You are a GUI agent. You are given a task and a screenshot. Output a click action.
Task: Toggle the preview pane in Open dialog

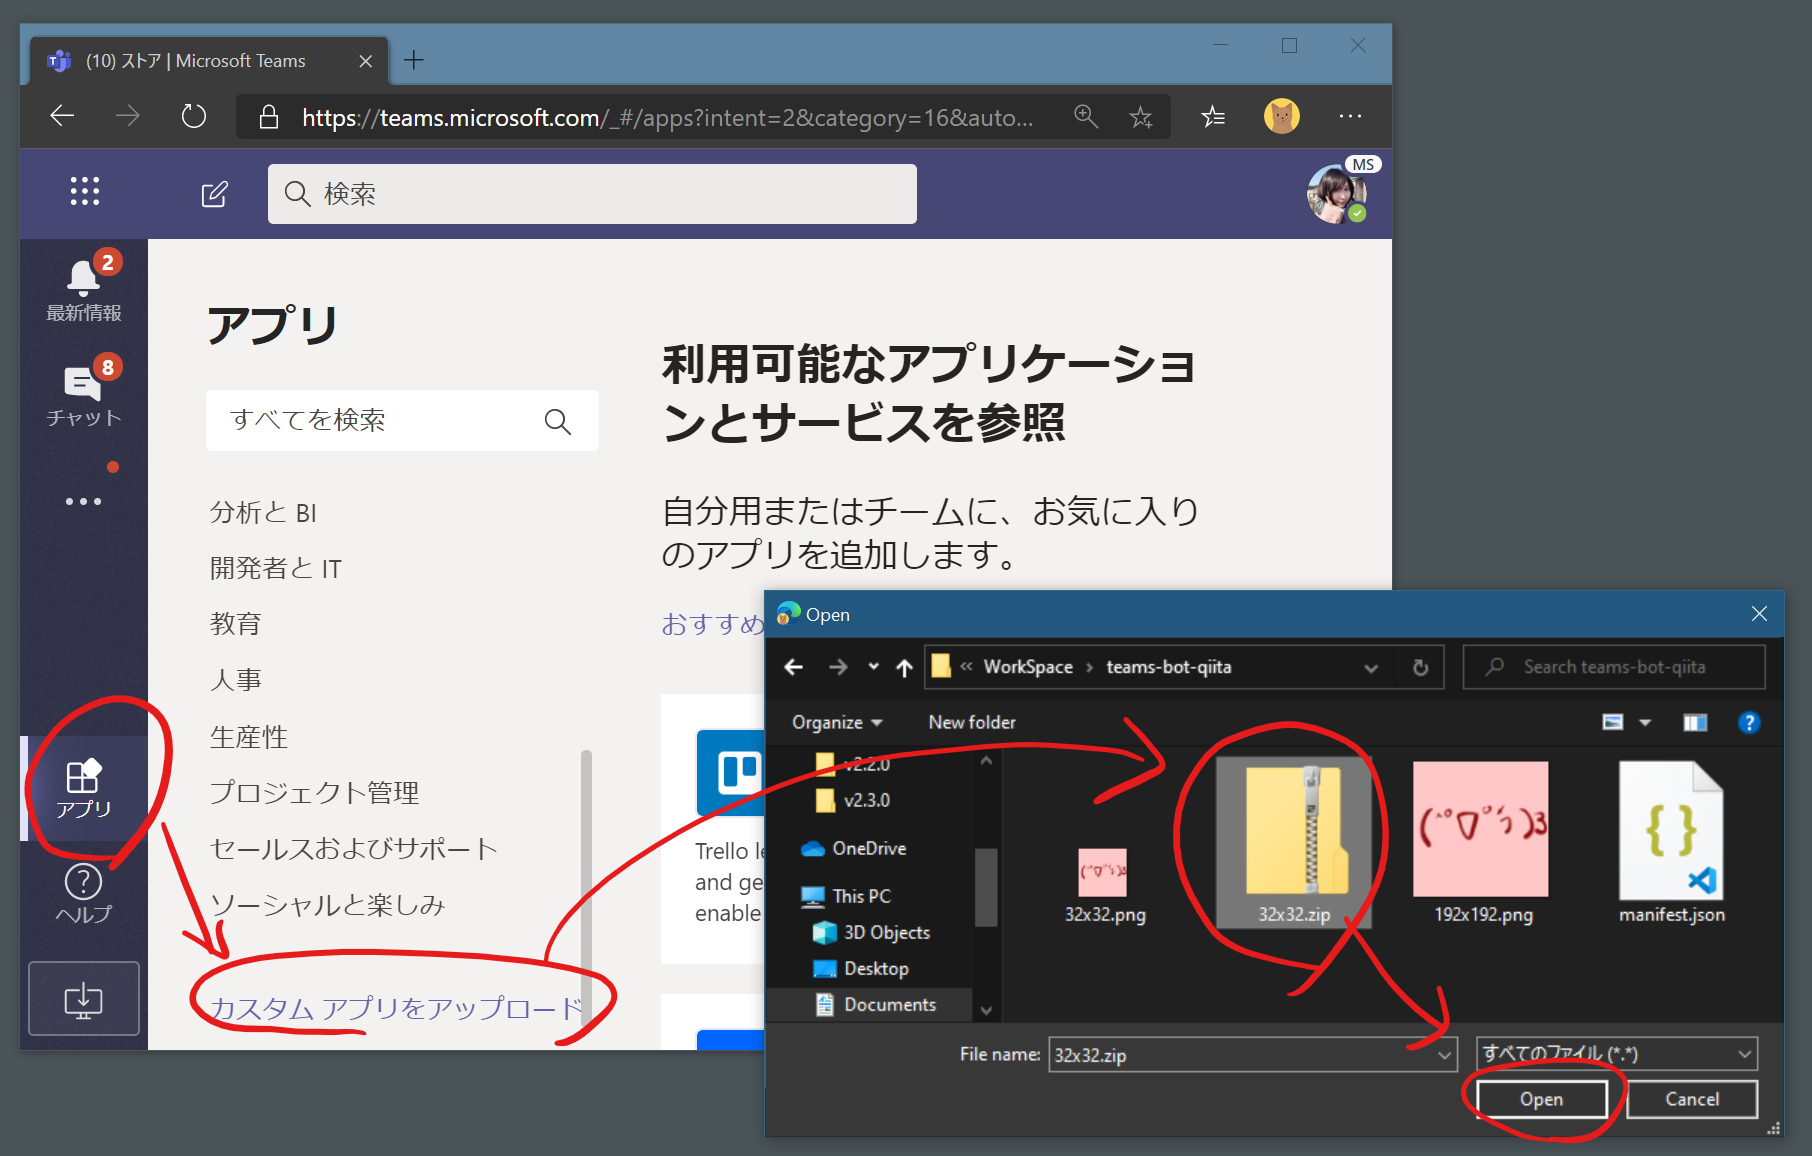1695,722
